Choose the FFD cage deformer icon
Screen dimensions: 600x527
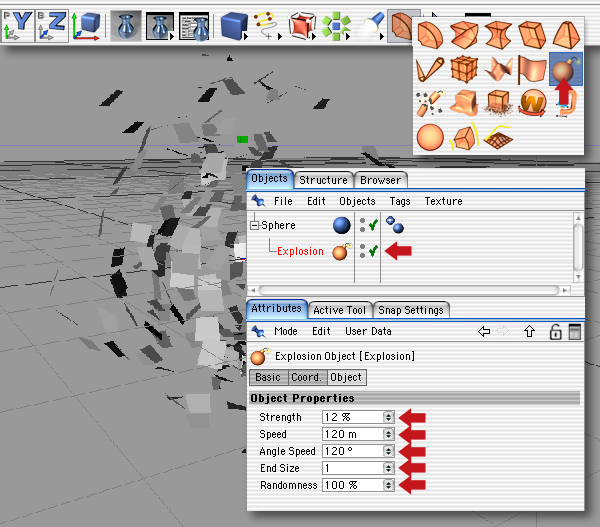[x=464, y=69]
